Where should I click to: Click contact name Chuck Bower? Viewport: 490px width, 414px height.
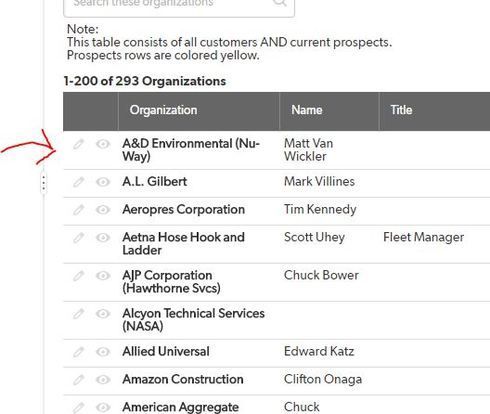click(x=321, y=275)
